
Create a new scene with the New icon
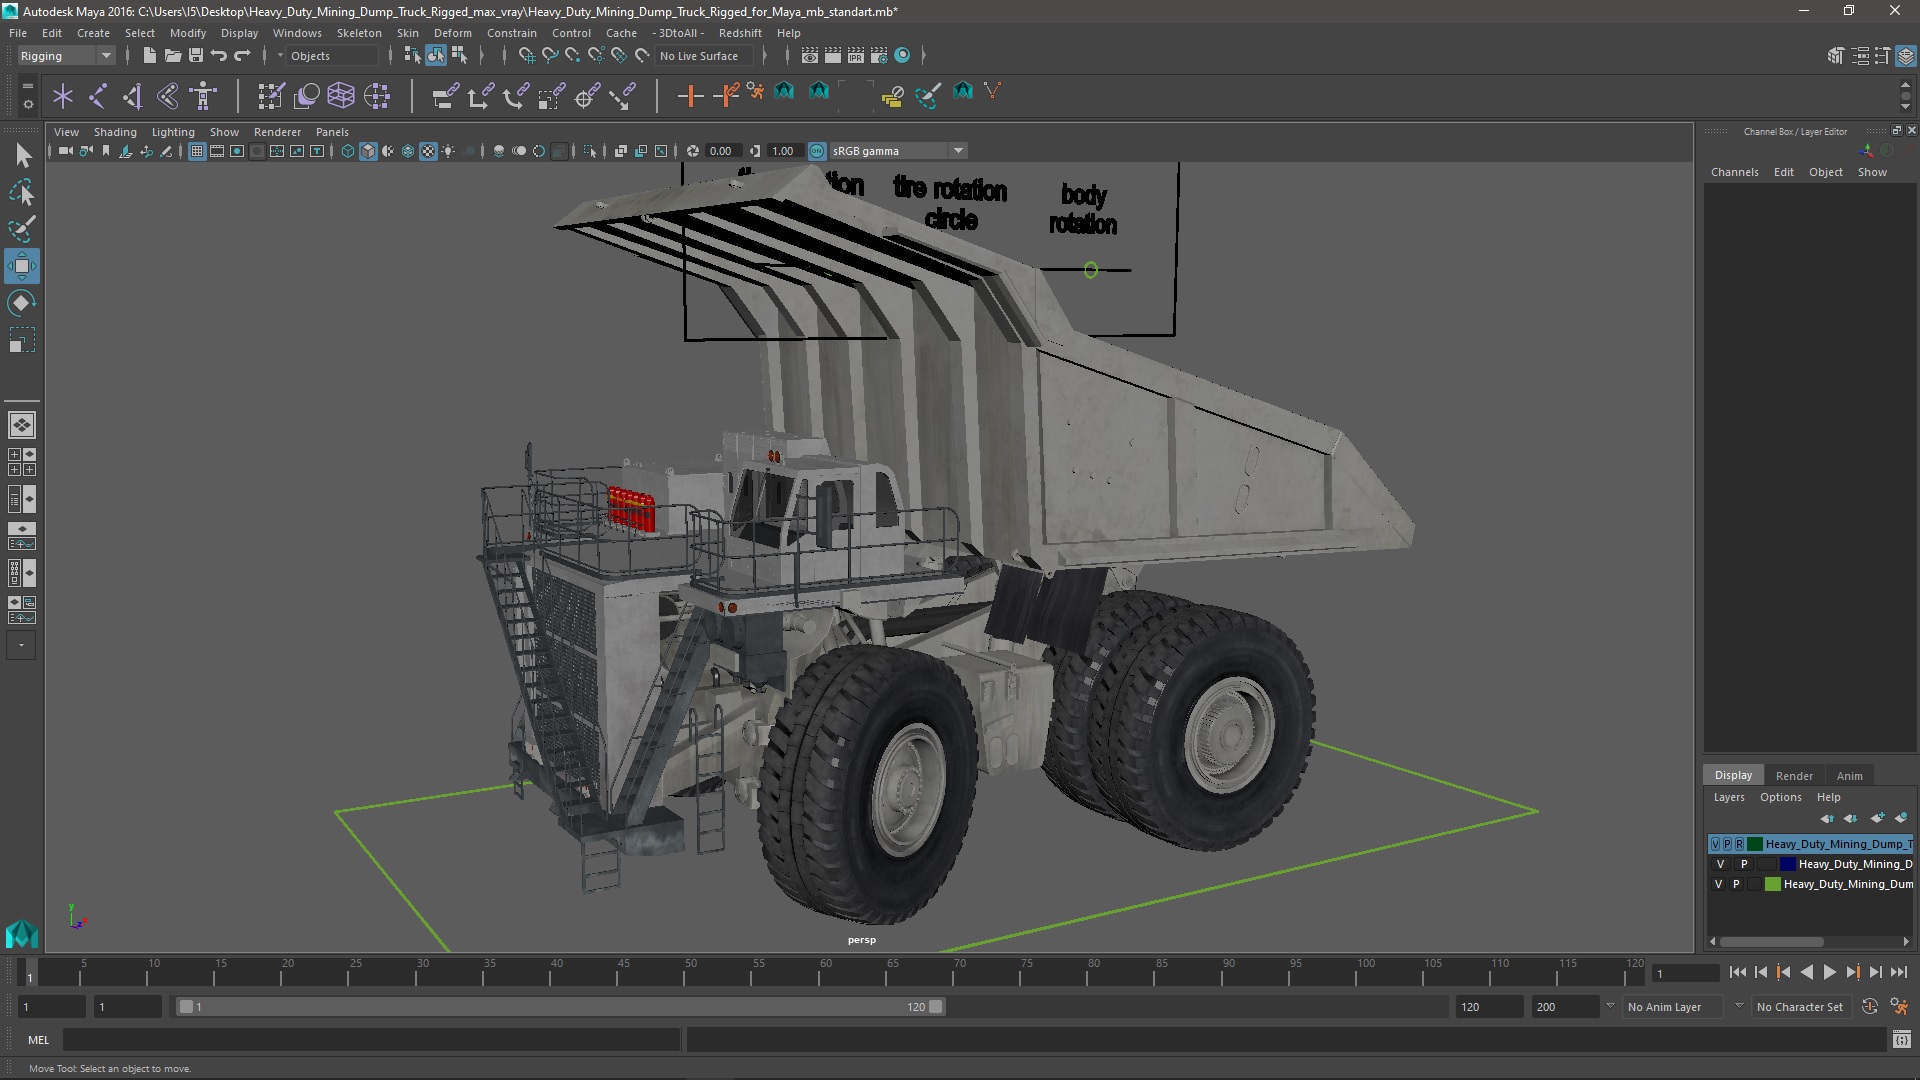[149, 56]
